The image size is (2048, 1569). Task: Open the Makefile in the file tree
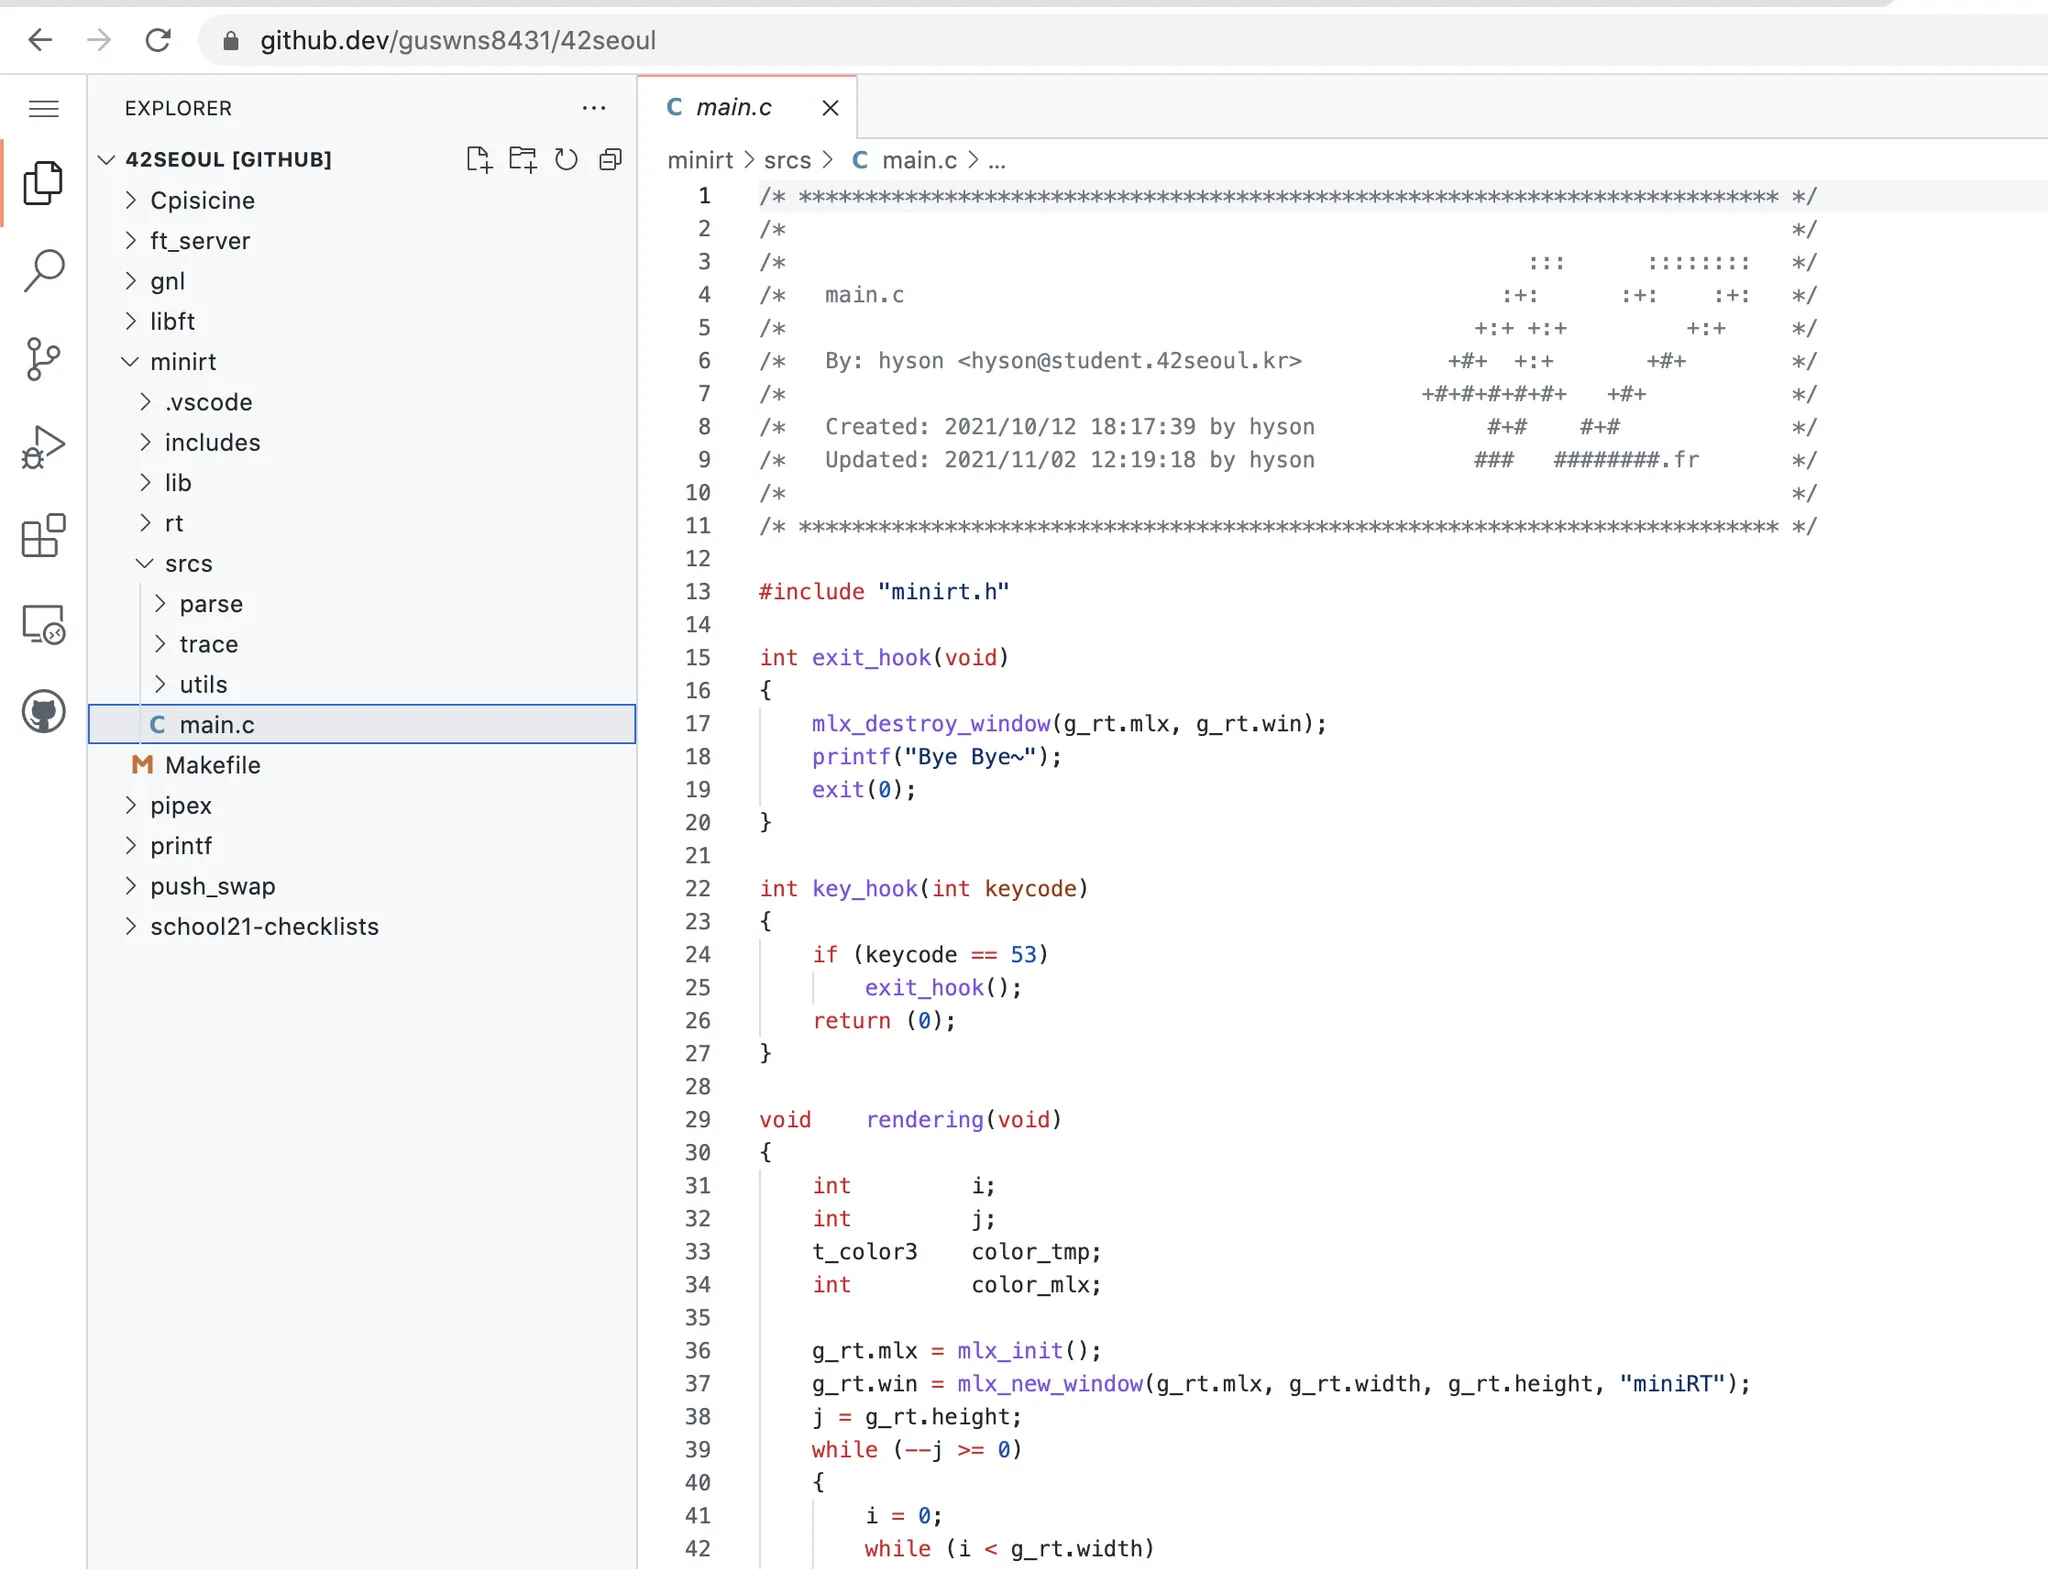[212, 765]
